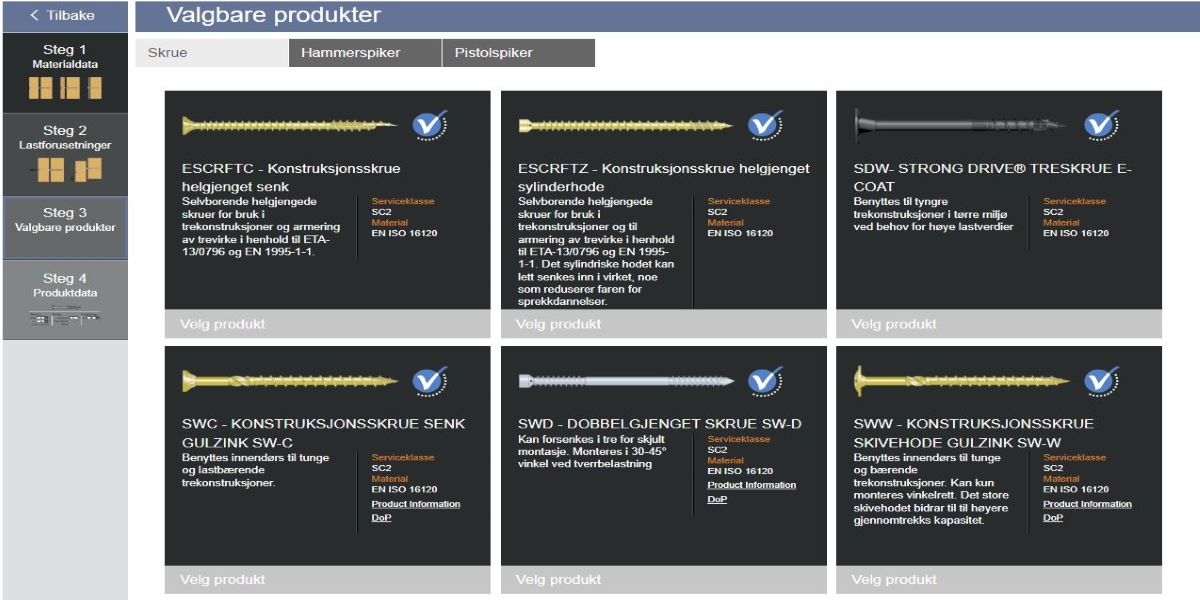Viewport: 1200px width, 600px height.
Task: Open Steg 2 Lastforusetninger step
Action: (x=65, y=154)
